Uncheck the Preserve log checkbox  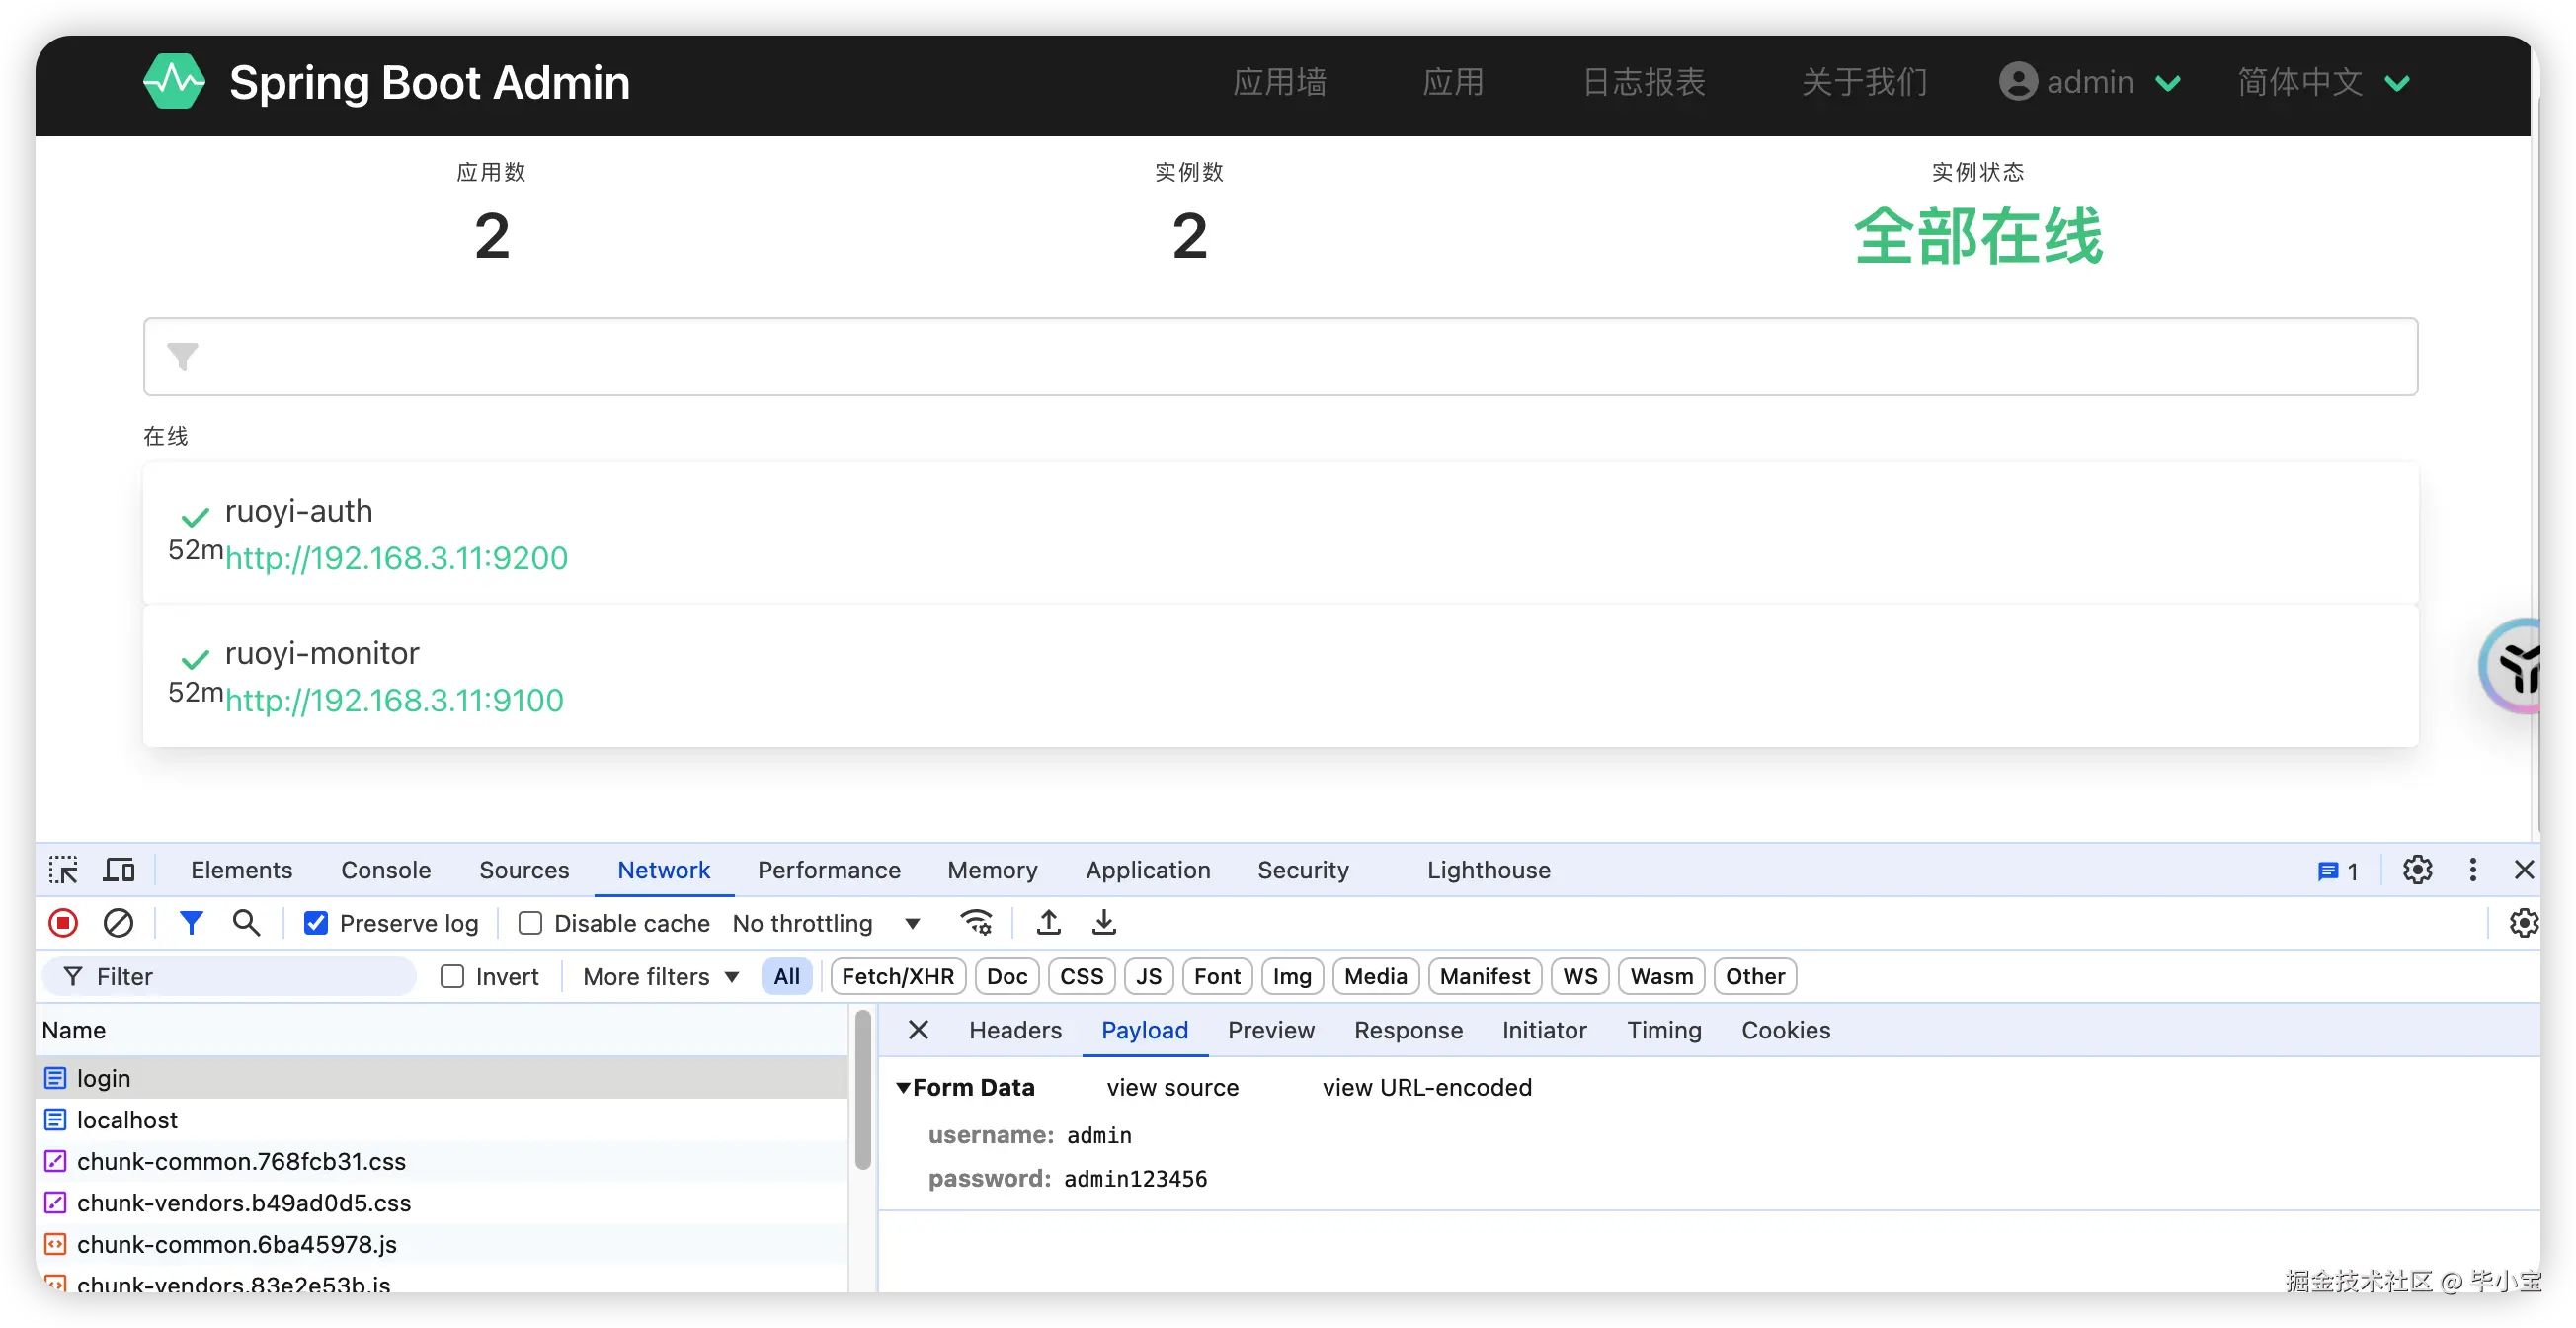pos(316,923)
